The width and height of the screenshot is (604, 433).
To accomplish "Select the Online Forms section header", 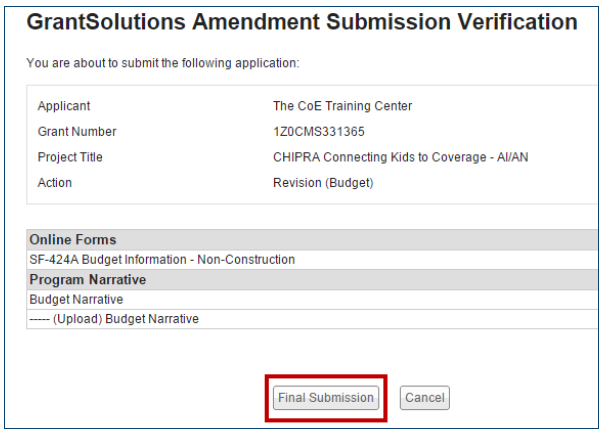I will [73, 240].
